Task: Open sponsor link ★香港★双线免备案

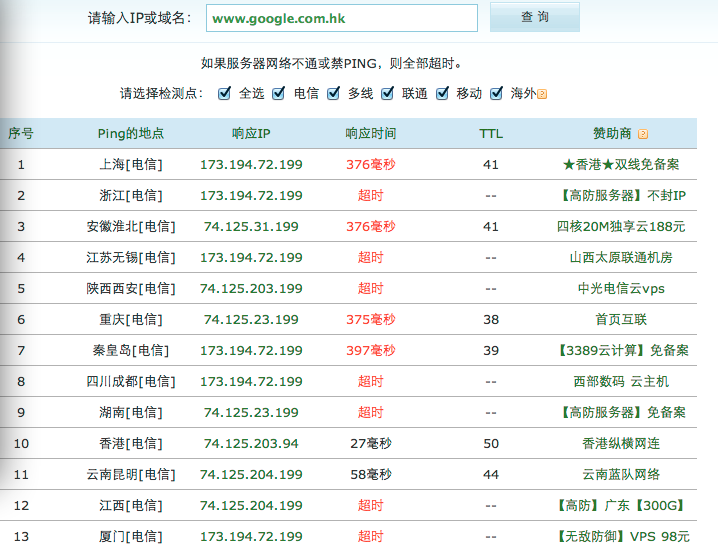Action: point(621,164)
